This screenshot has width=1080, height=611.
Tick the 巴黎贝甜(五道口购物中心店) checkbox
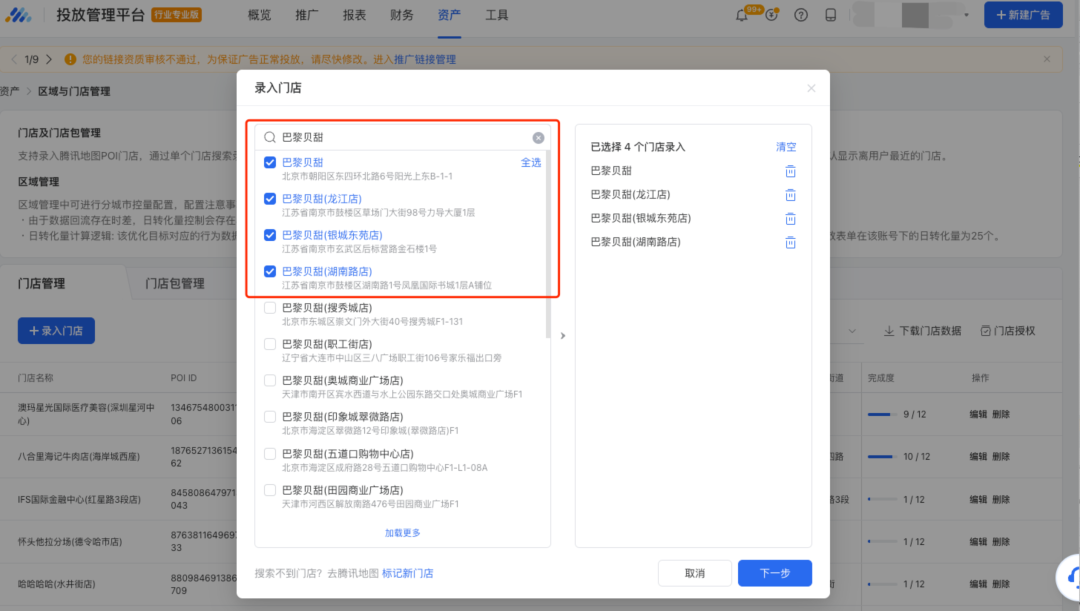tap(270, 454)
